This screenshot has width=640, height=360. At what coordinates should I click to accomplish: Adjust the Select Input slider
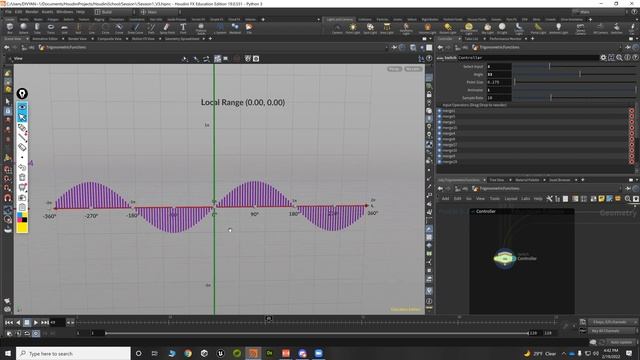click(x=574, y=67)
